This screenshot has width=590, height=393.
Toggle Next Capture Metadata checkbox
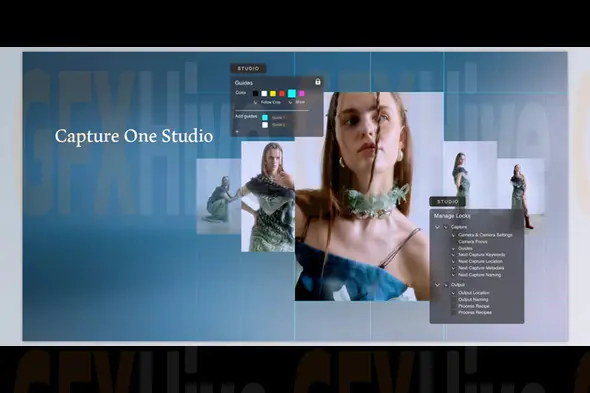(453, 268)
